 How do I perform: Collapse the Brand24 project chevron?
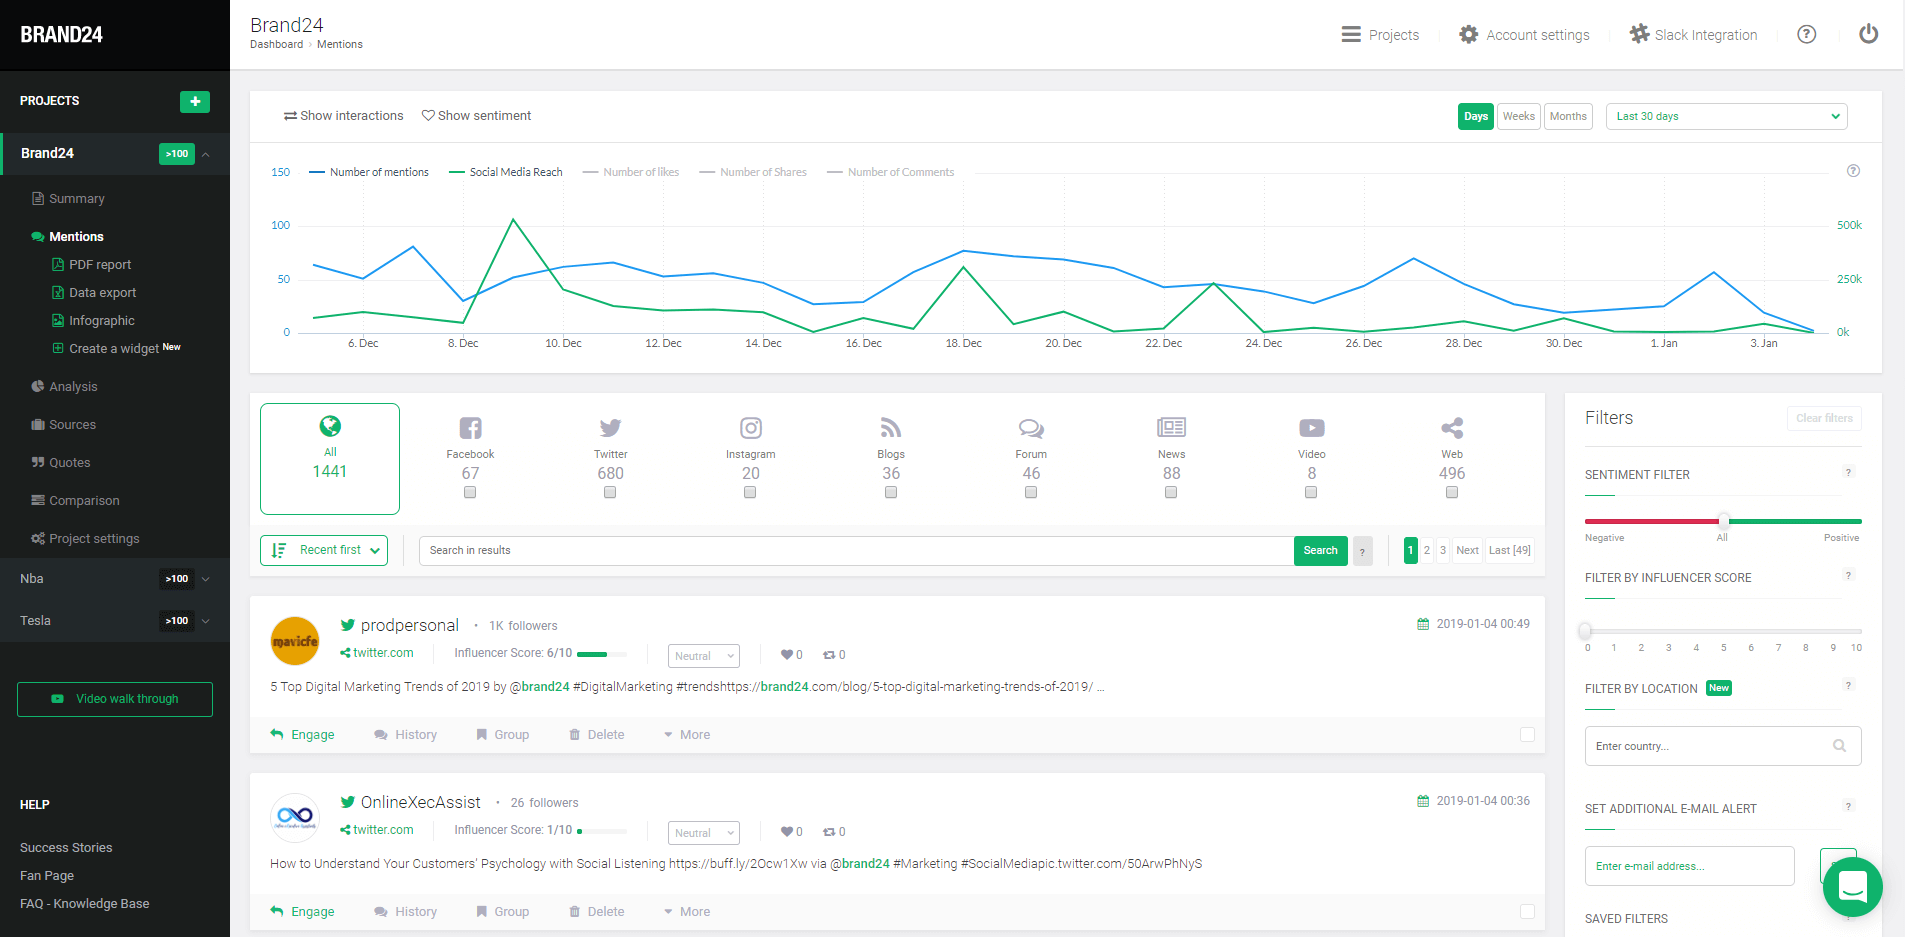(x=206, y=154)
